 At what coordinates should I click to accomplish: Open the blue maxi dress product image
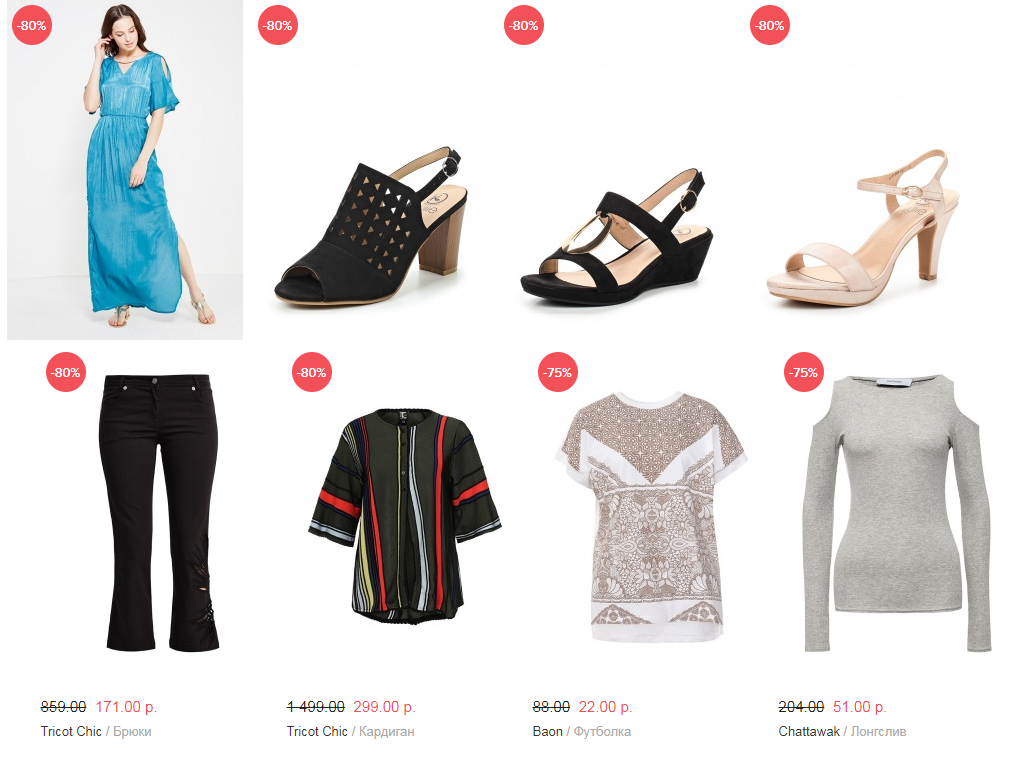(124, 170)
